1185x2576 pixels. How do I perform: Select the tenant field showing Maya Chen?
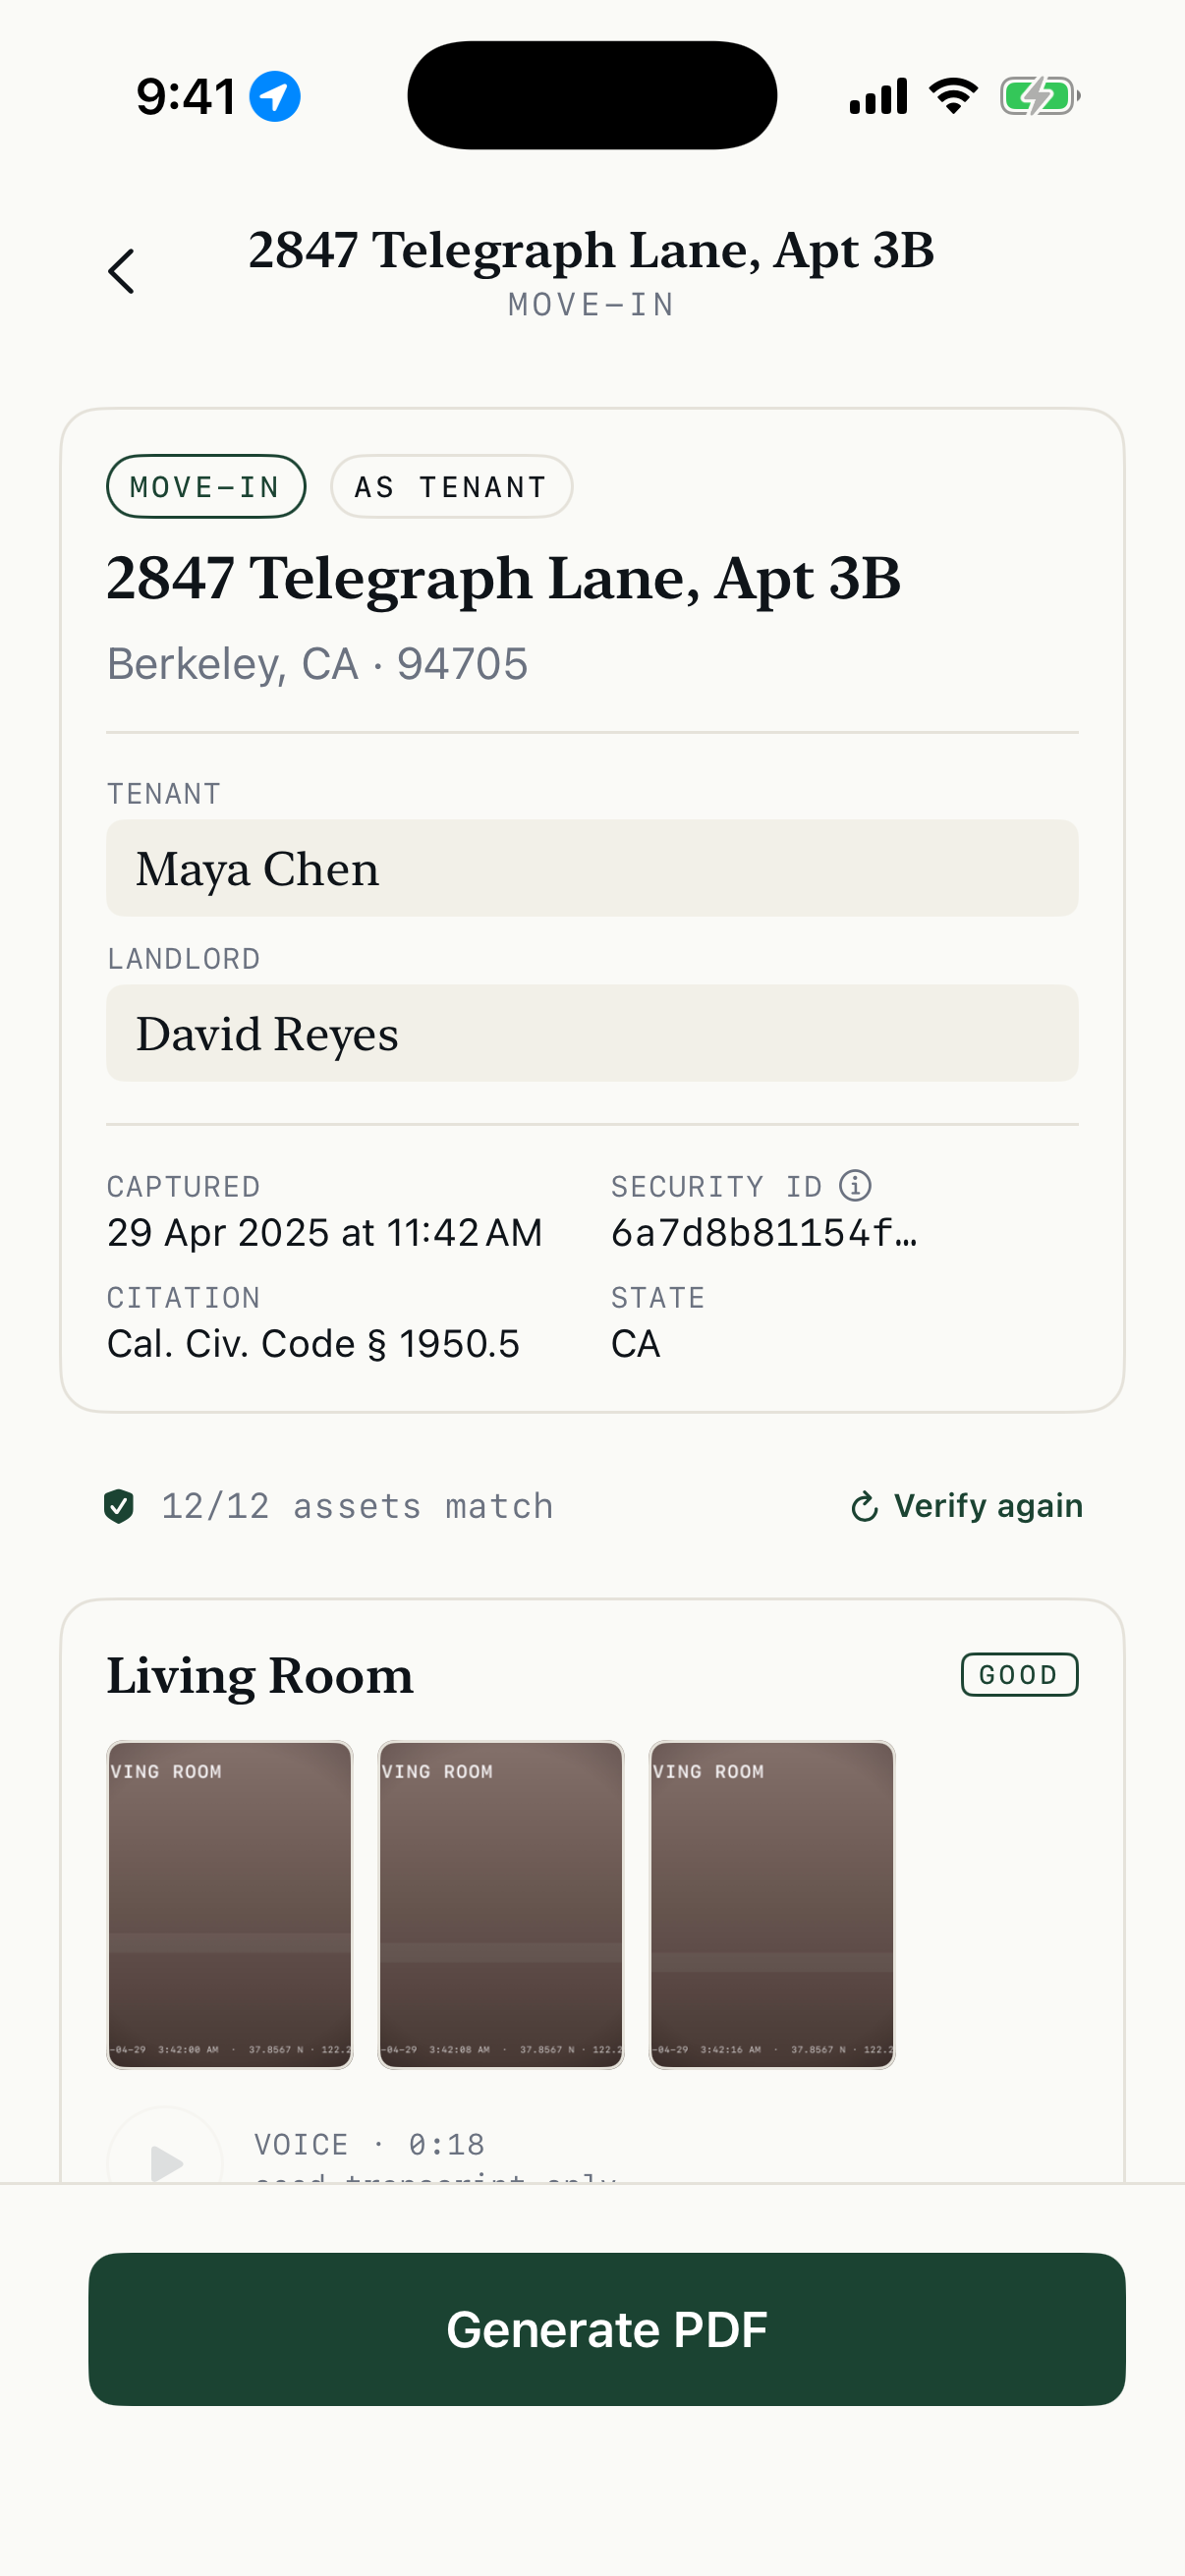tap(592, 868)
